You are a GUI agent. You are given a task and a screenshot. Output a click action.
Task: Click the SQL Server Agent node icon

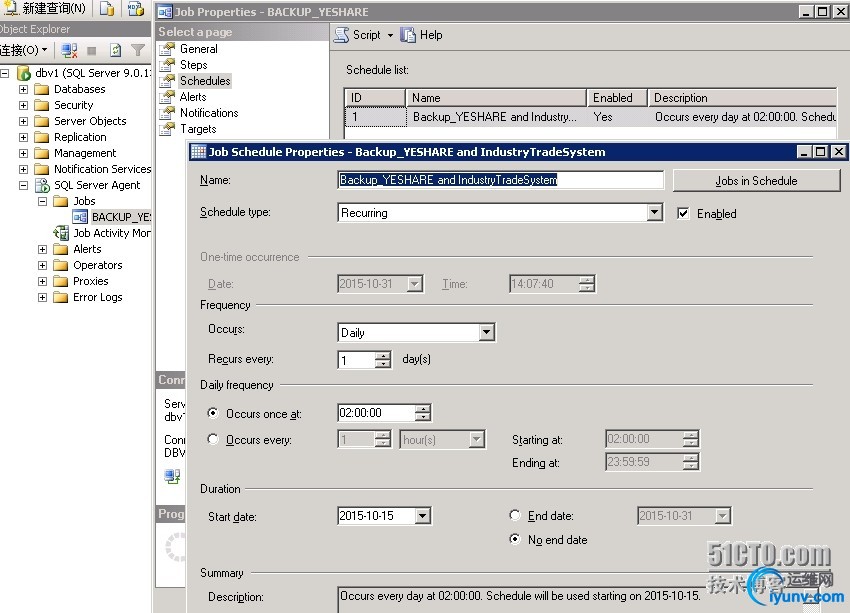42,185
